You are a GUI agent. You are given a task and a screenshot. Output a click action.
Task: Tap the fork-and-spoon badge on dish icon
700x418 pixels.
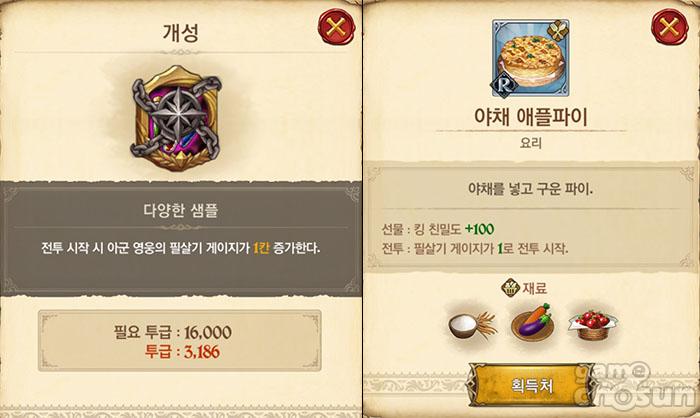pyautogui.click(x=557, y=31)
